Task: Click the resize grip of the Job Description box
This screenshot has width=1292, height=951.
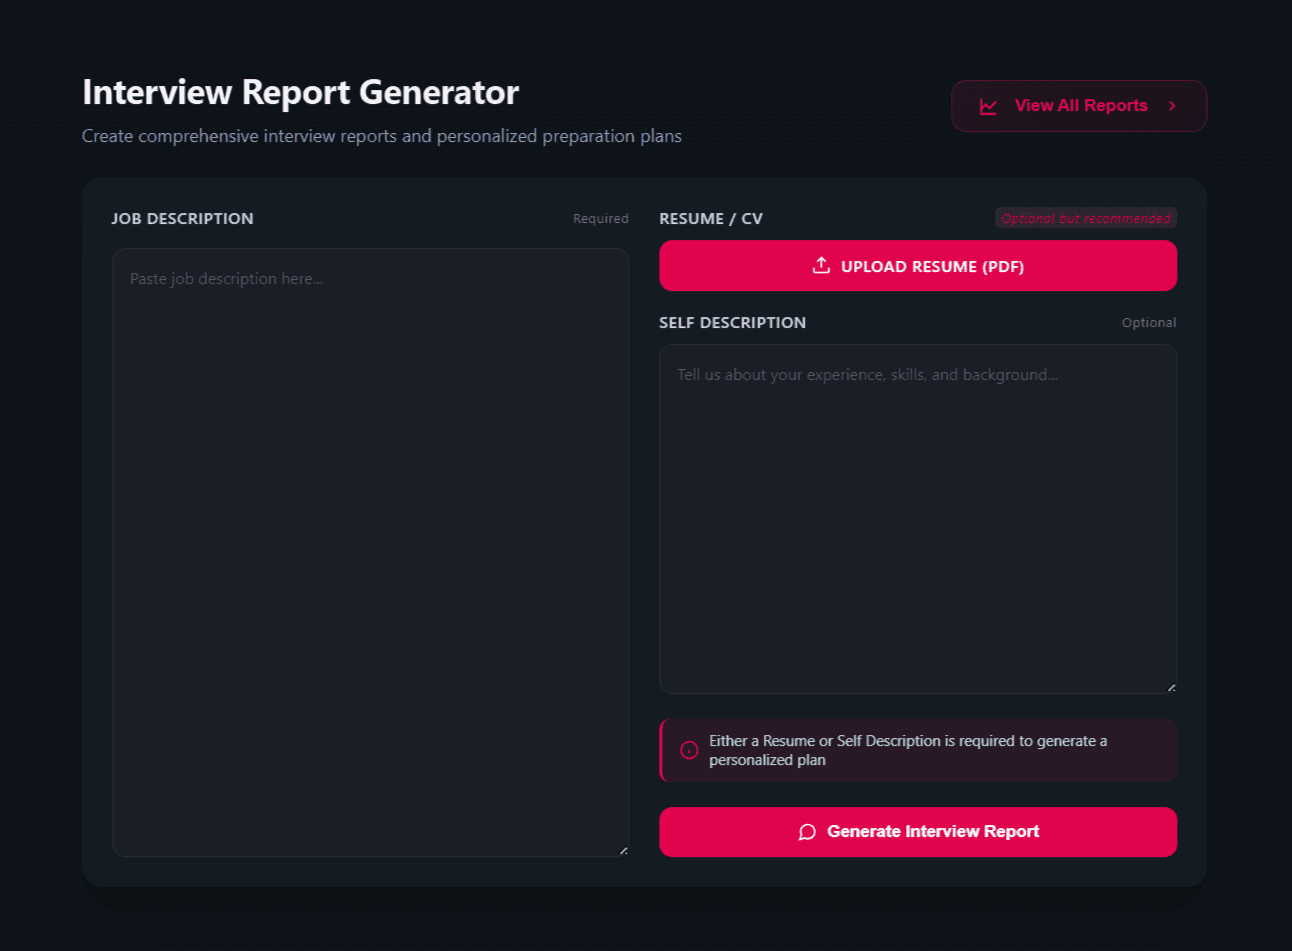Action: tap(624, 851)
